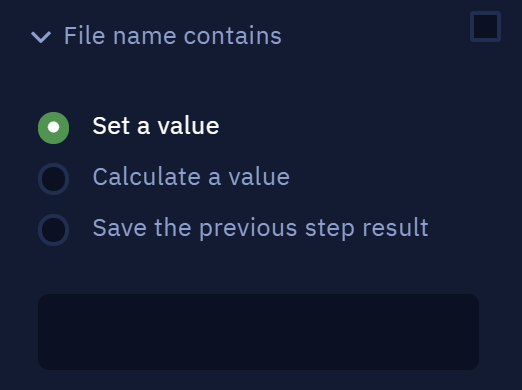Tick the checkbox beside File name contains

tap(485, 26)
